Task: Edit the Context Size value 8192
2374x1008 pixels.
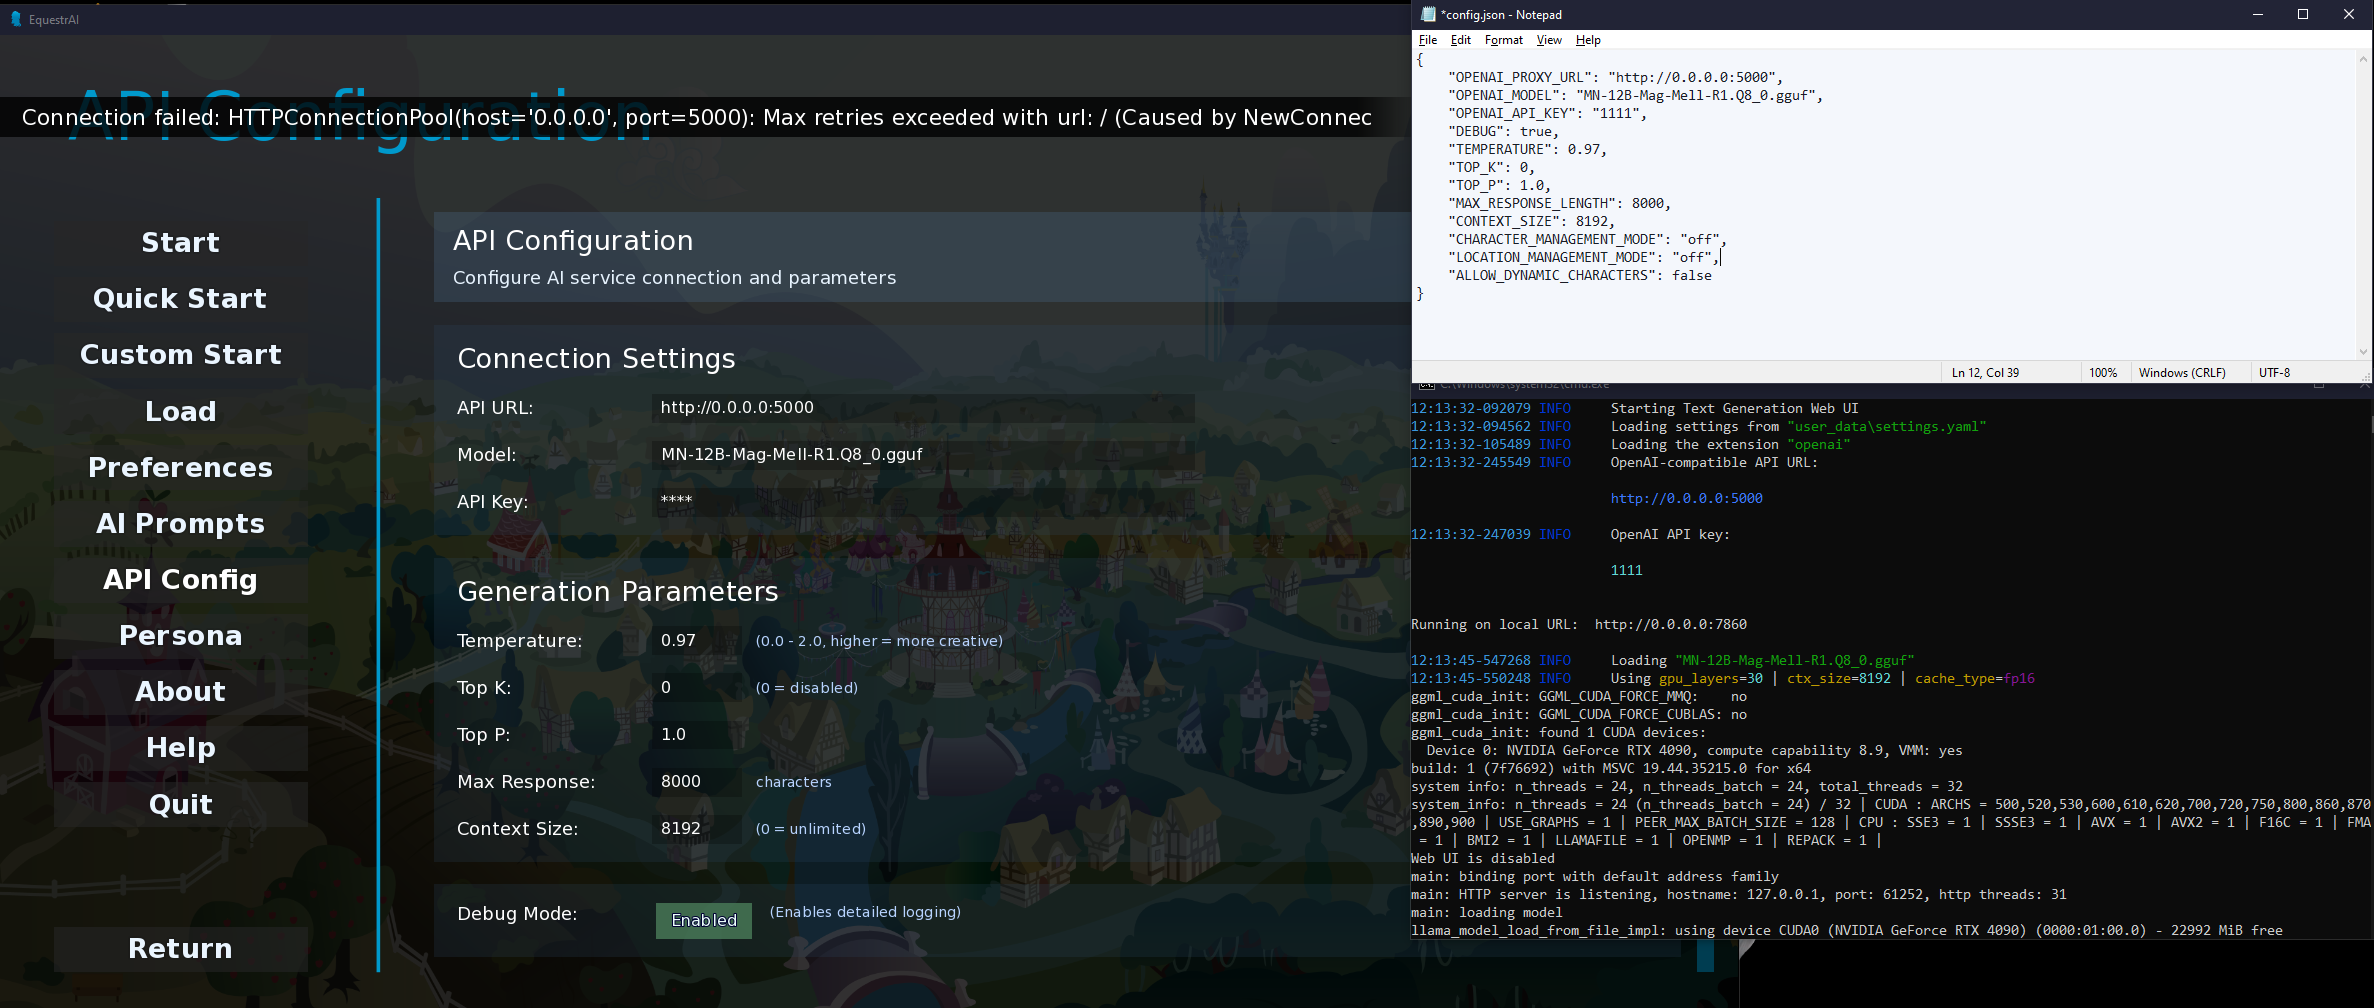Action: point(696,829)
